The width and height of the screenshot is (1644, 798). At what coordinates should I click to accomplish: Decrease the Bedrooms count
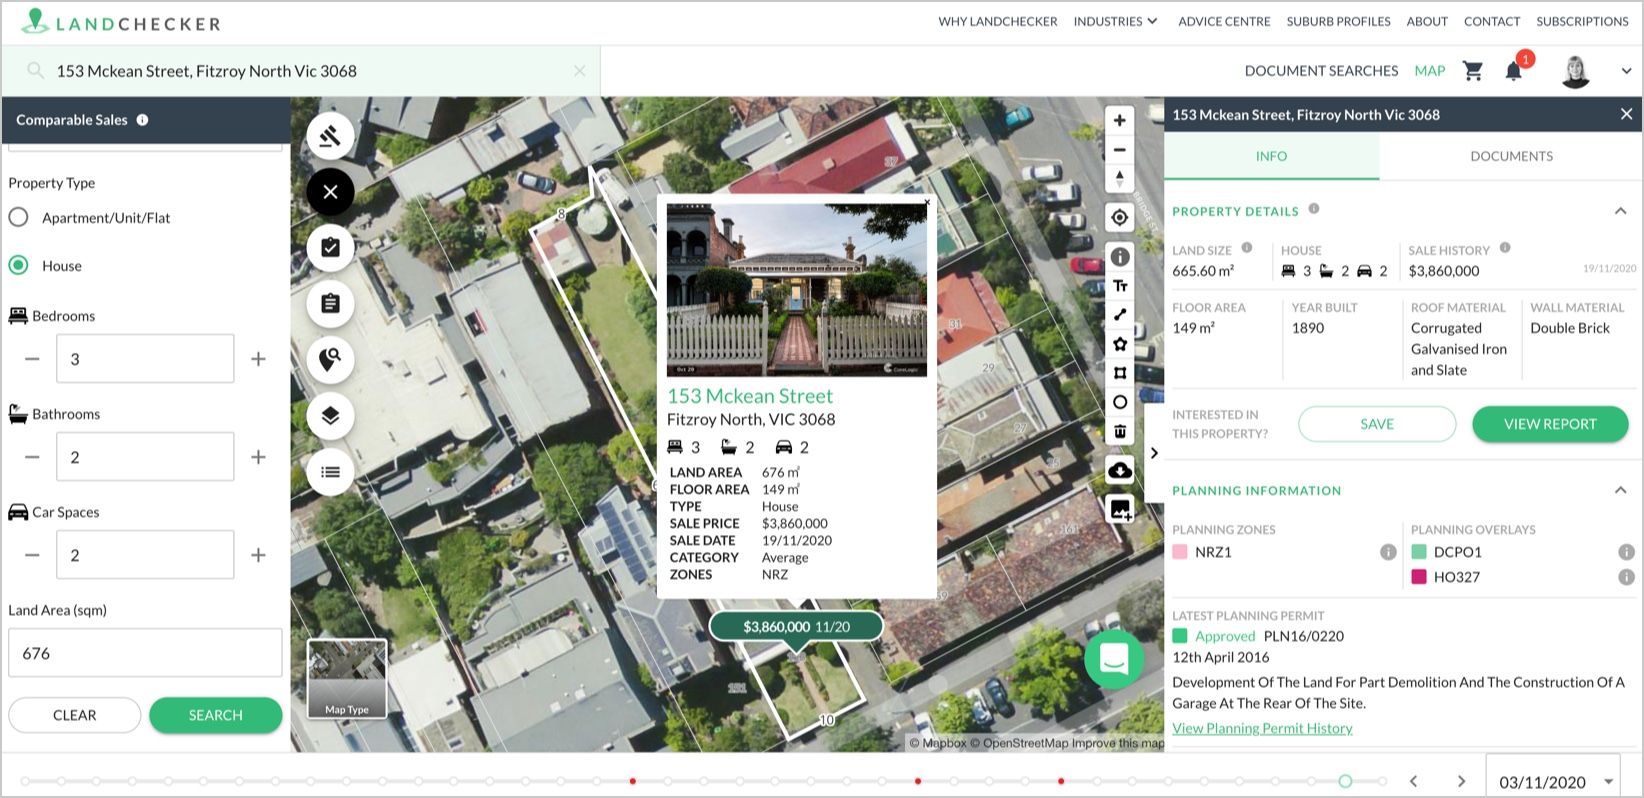point(32,359)
